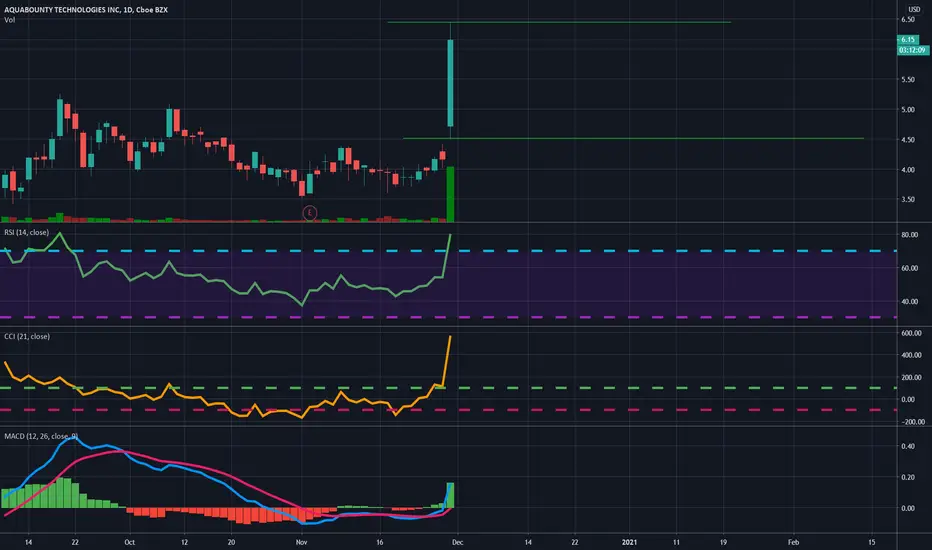Select the Vol indicator label
The image size is (932, 550).
[x=10, y=20]
